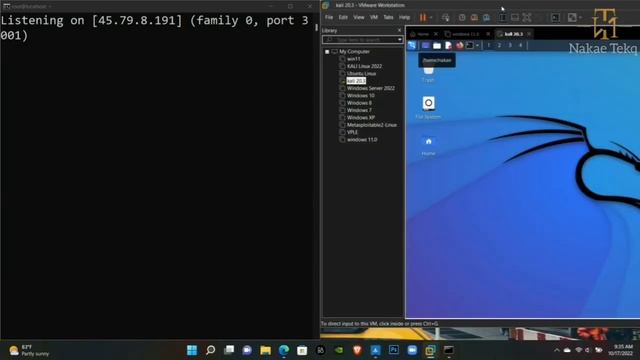
Task: Open the Tabs menu in VMware
Action: click(388, 17)
